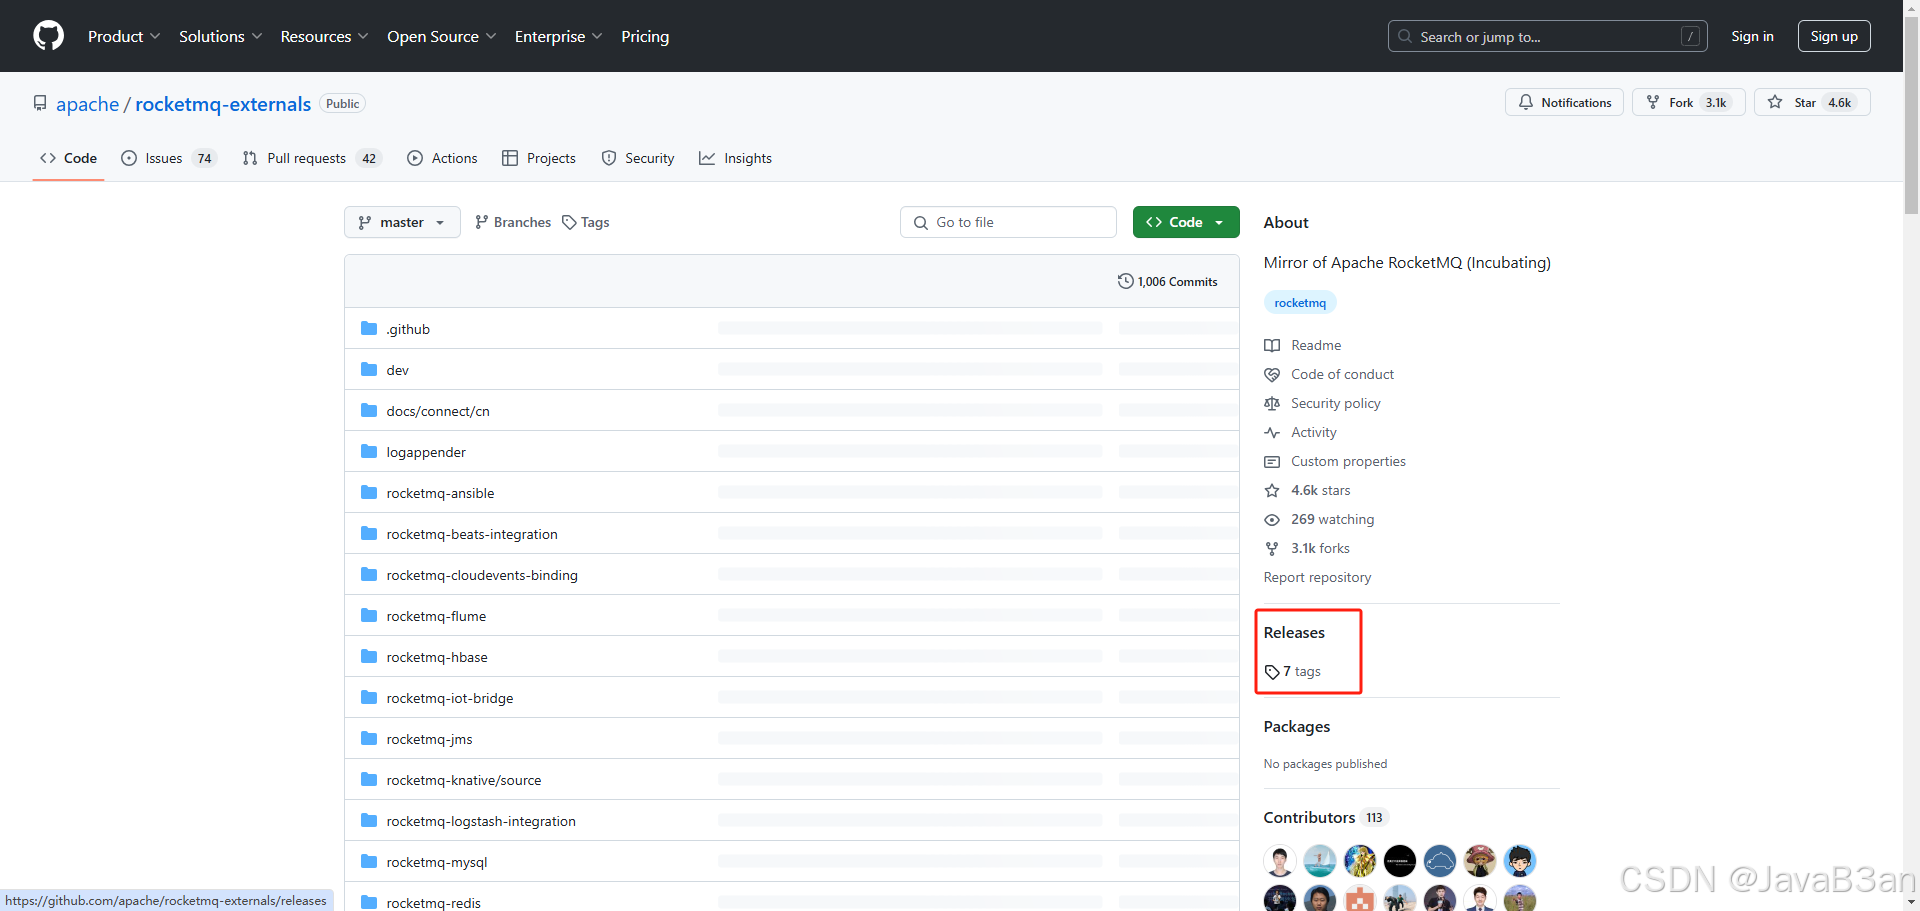Open the .github folder
Image resolution: width=1920 pixels, height=911 pixels.
(408, 329)
